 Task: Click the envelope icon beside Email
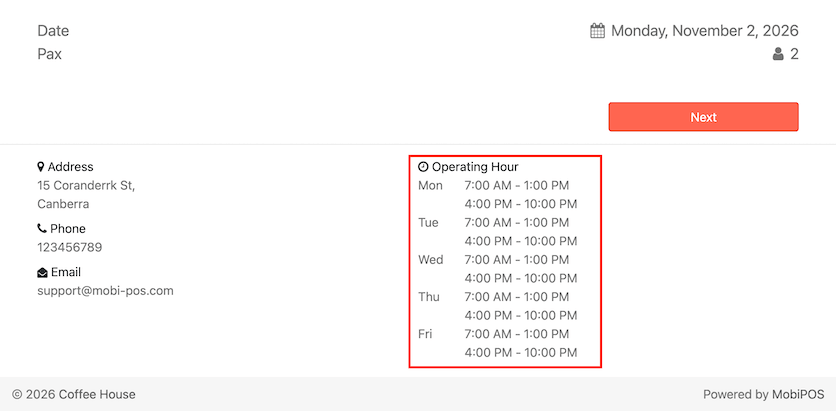[42, 272]
